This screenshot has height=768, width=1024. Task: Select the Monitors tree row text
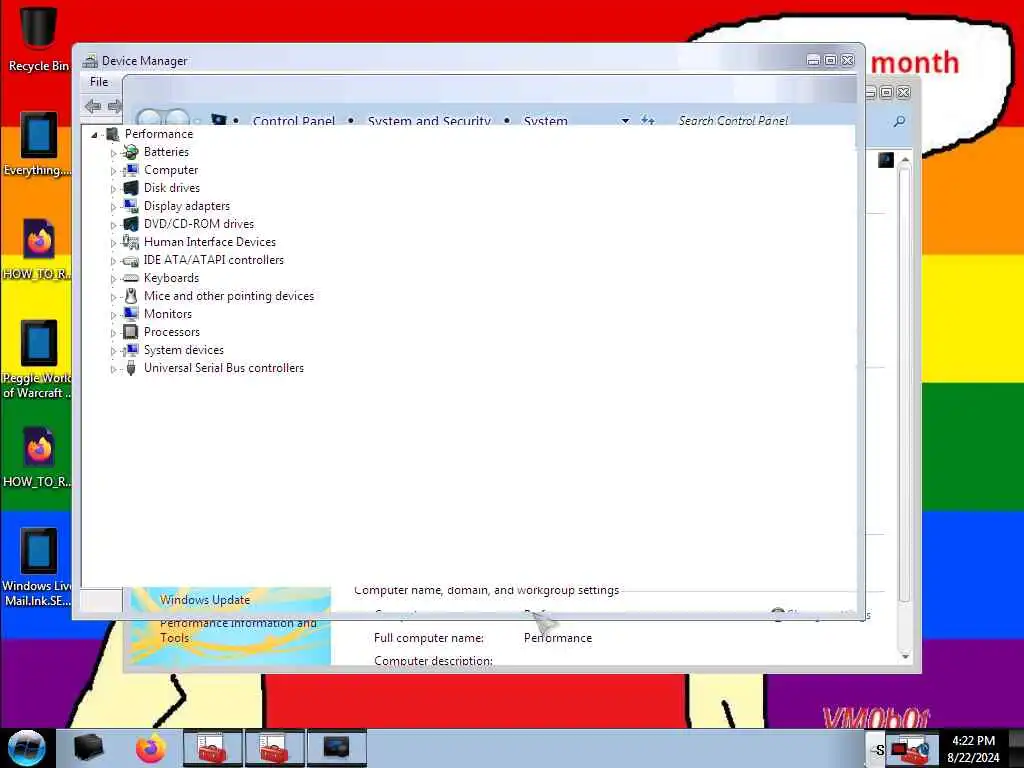[168, 314]
